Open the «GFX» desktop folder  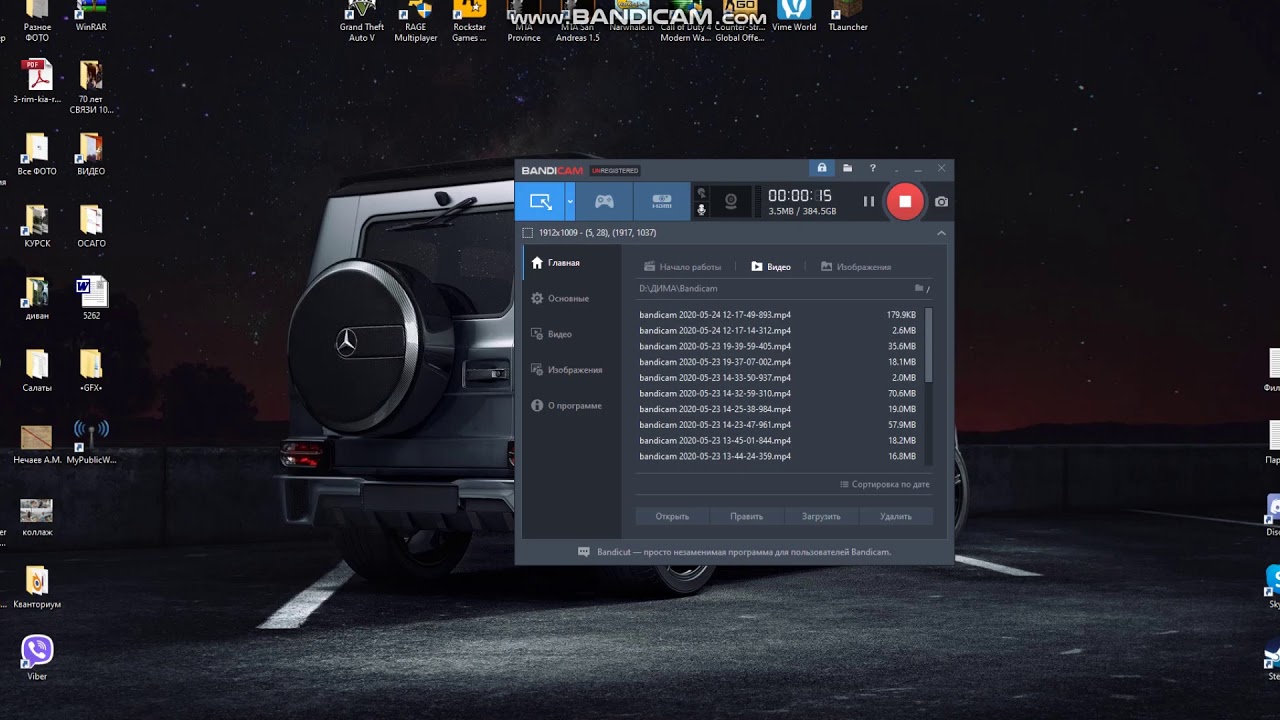91,370
